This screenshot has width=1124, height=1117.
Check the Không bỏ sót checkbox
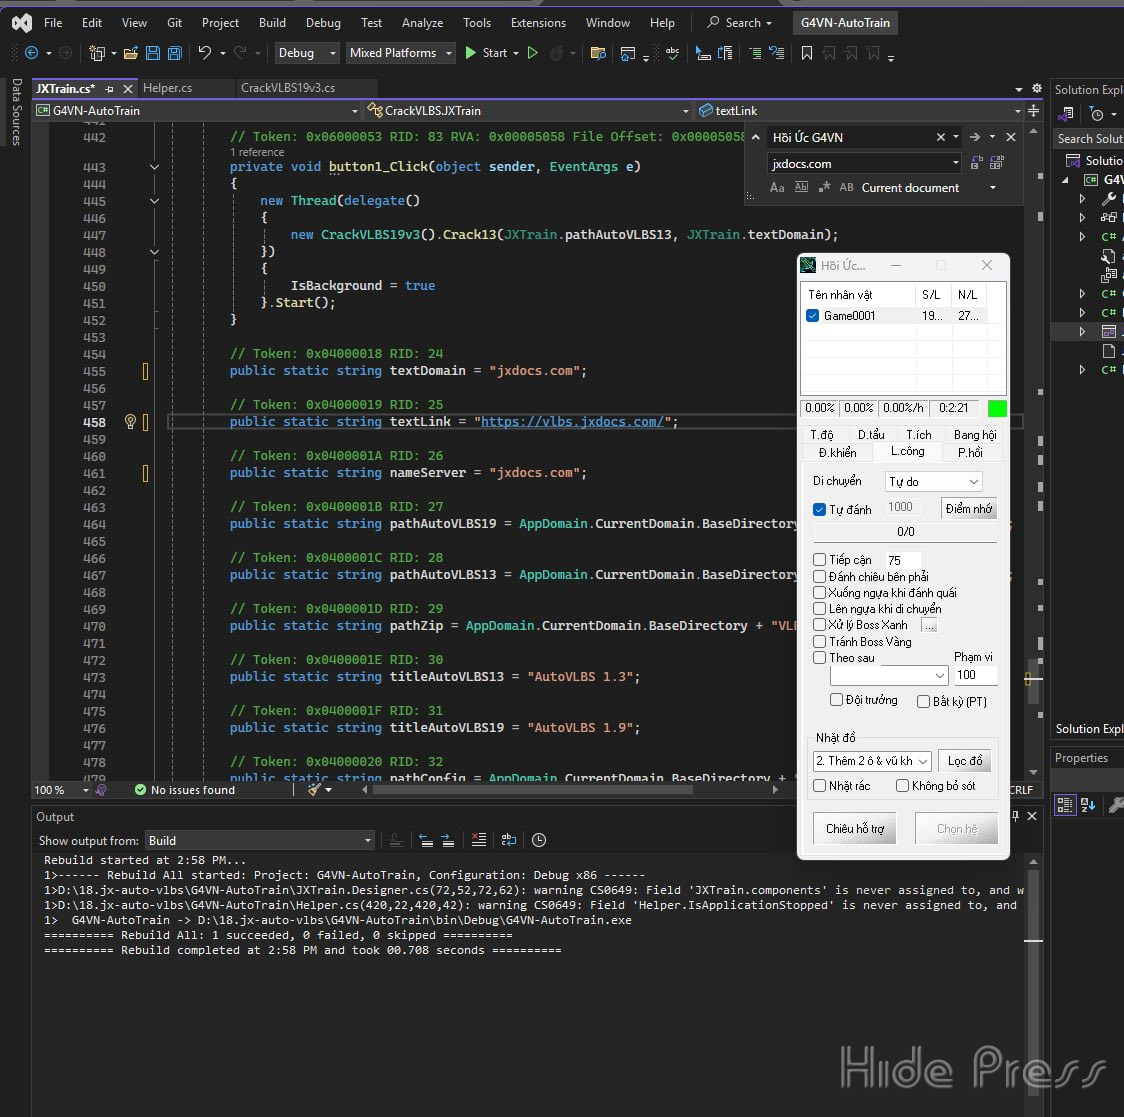pos(902,786)
